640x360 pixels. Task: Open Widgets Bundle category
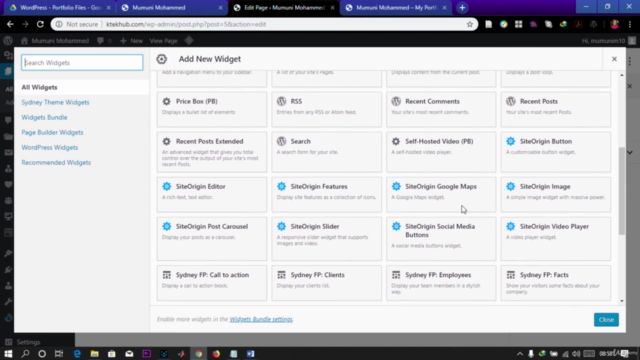[44, 118]
